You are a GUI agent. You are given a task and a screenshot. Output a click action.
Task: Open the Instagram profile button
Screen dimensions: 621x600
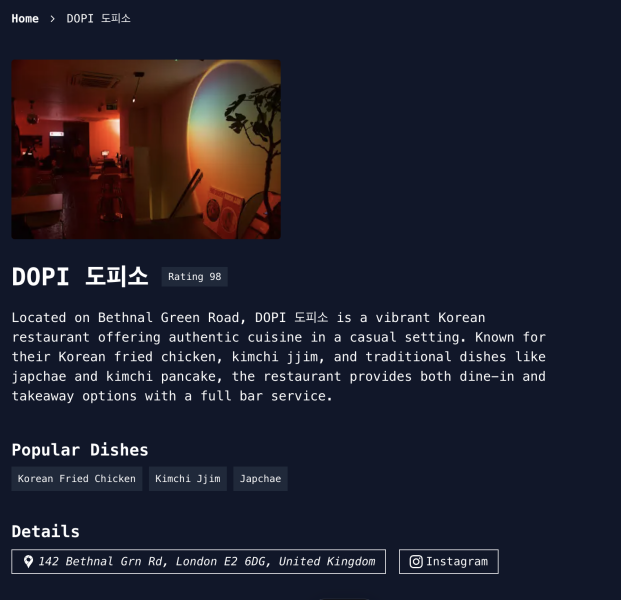pos(449,561)
